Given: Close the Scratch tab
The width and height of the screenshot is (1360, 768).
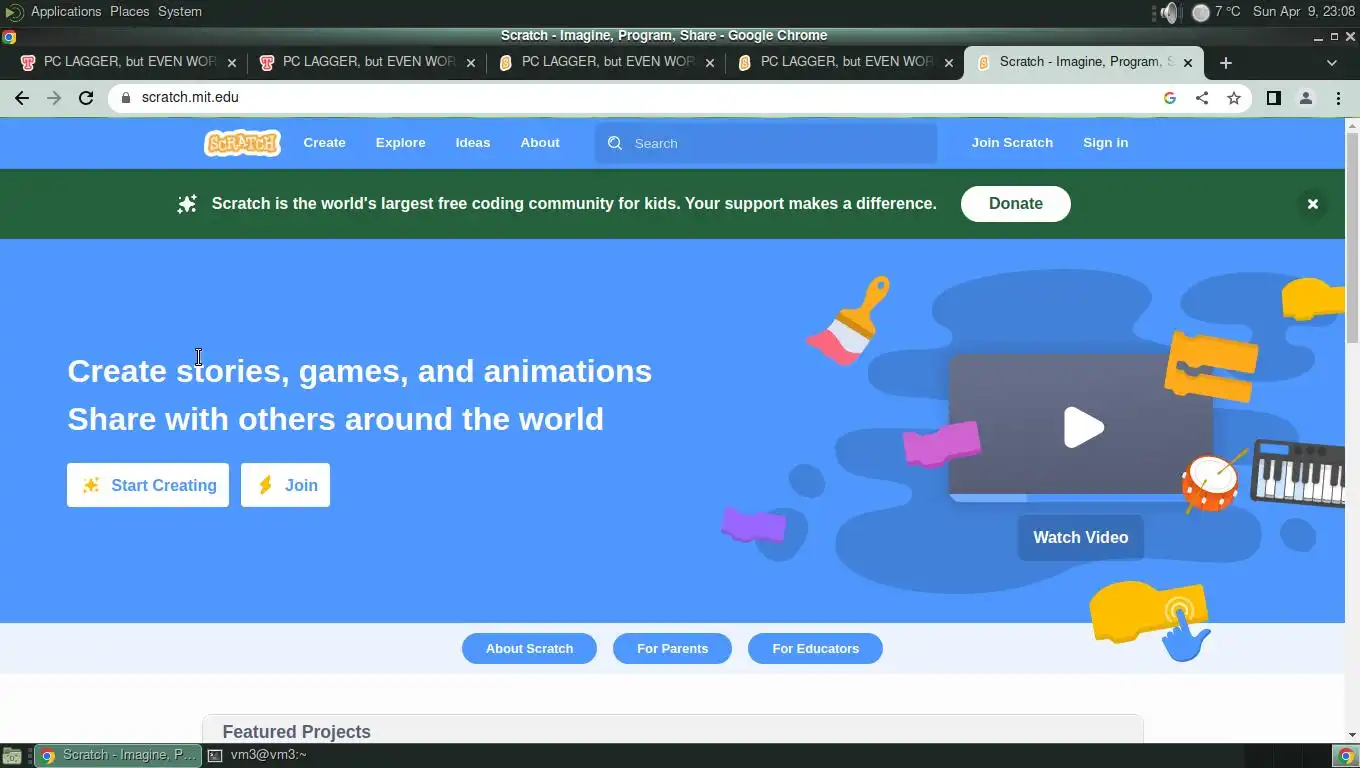Looking at the screenshot, I should pos(1188,62).
